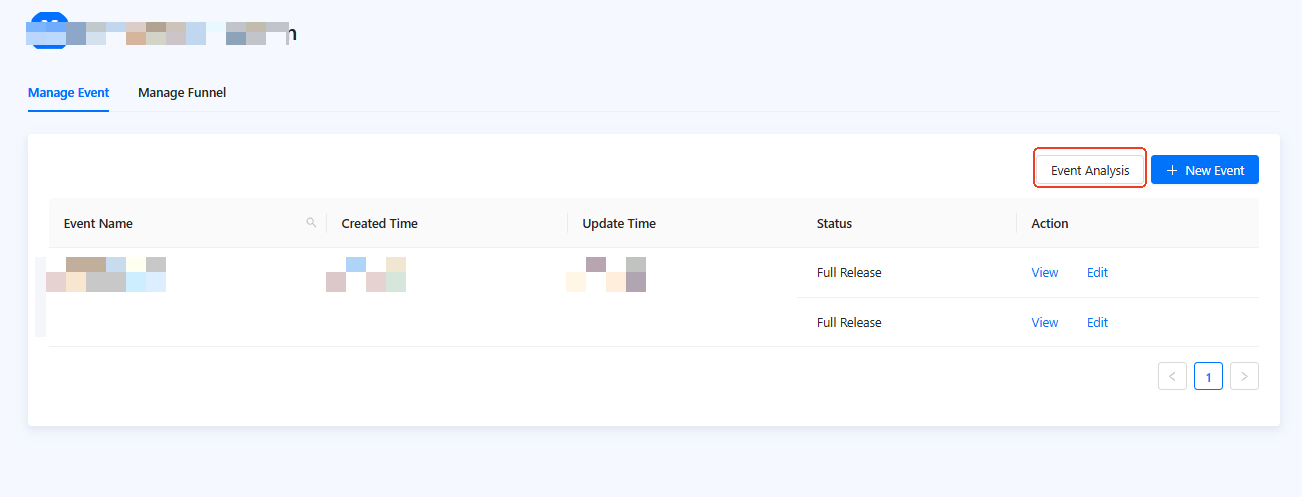
Task: Edit the first event row
Action: pos(1097,273)
